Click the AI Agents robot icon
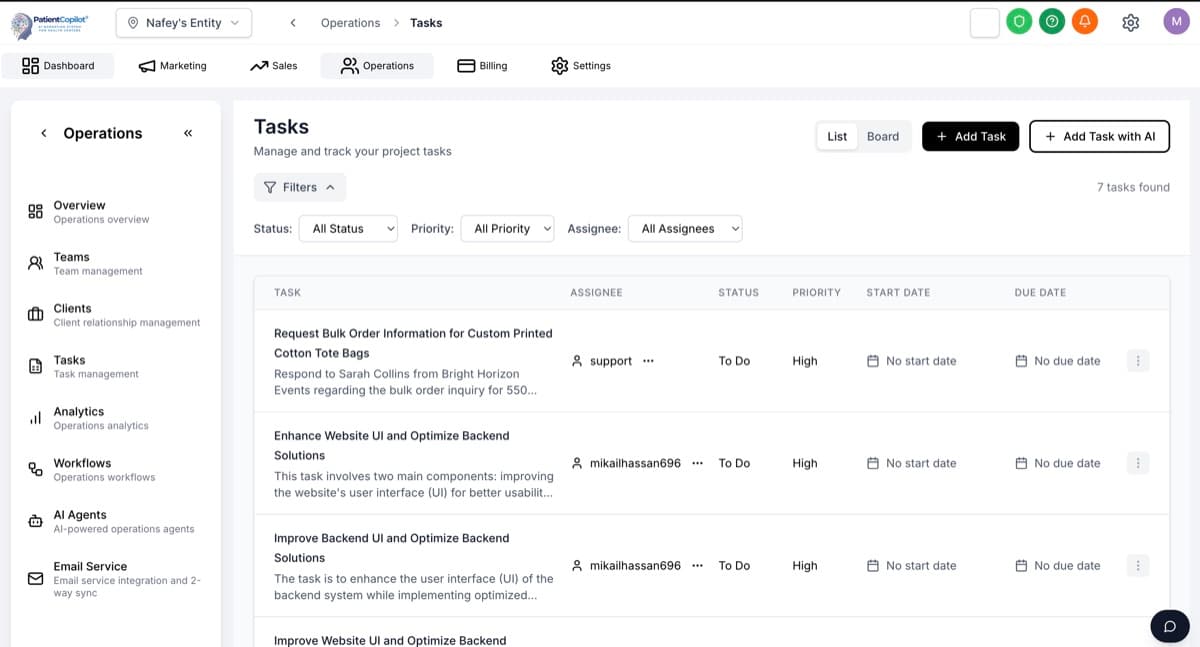 35,521
